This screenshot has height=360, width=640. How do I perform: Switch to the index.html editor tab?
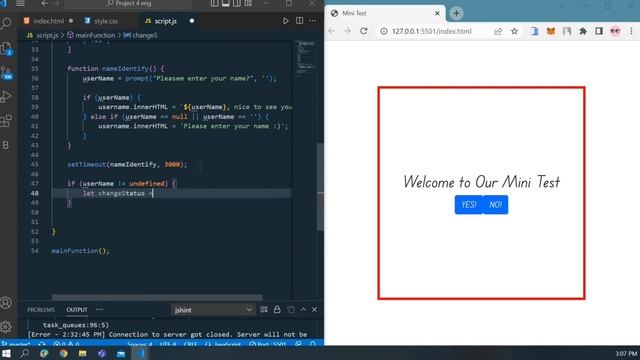pos(48,21)
